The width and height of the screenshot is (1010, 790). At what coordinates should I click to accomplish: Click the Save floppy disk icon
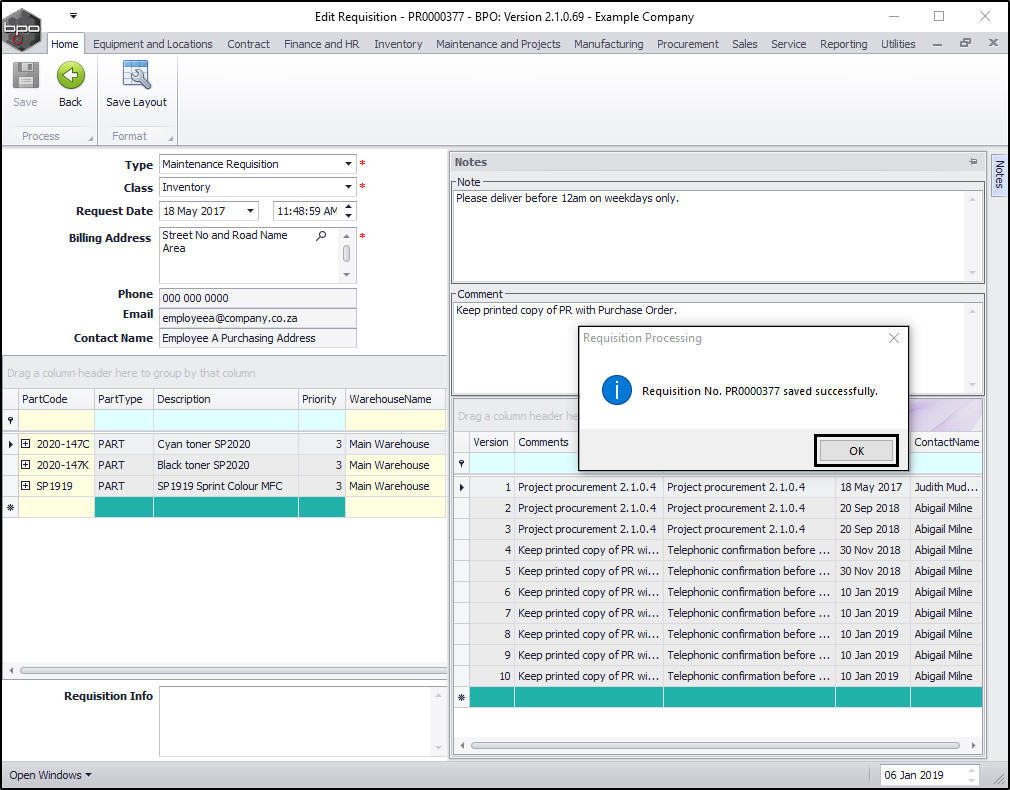[25, 77]
